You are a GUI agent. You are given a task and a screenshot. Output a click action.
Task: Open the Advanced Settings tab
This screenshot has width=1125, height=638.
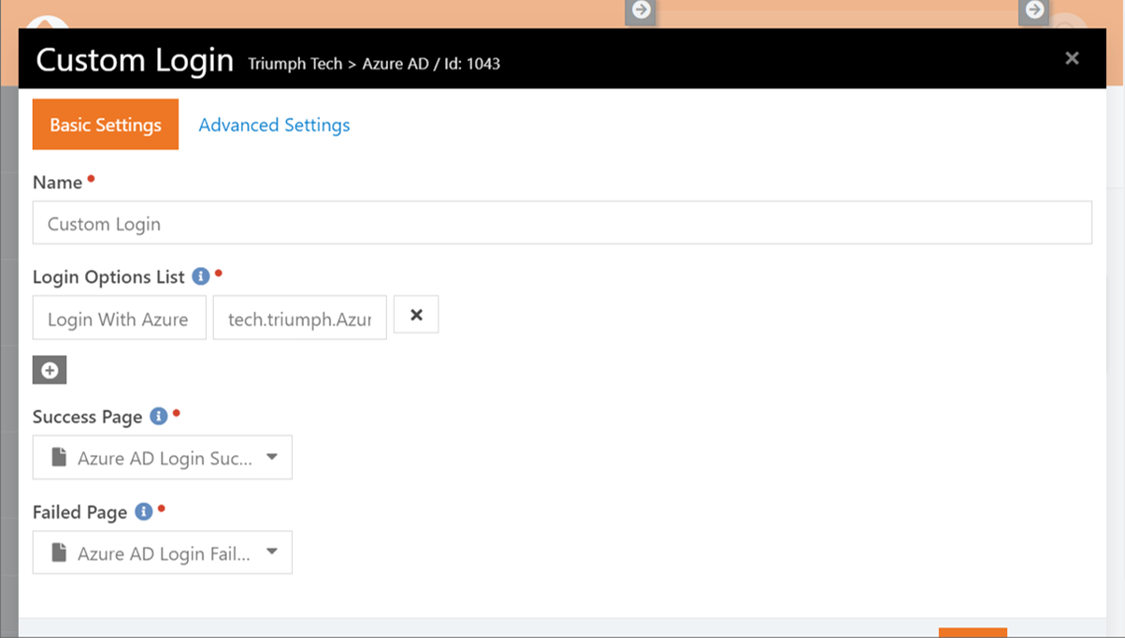coord(274,125)
